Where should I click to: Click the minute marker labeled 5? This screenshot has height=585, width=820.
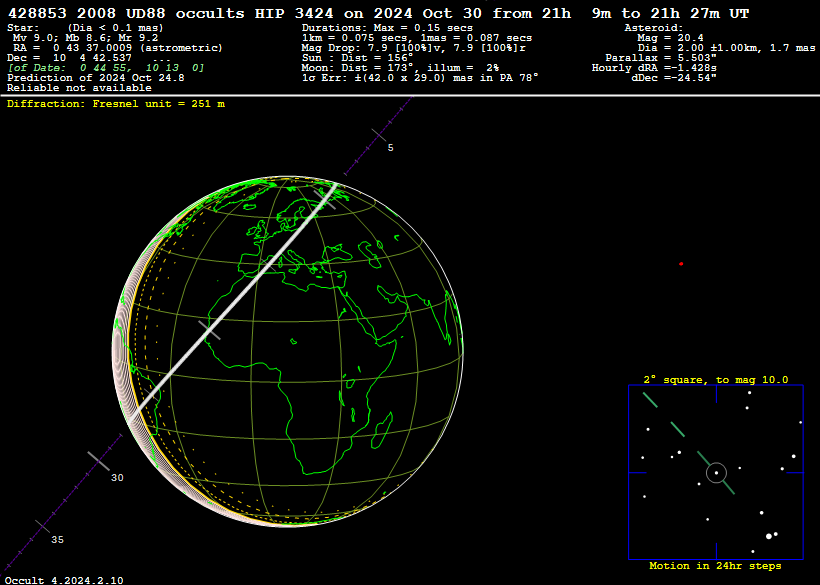coord(379,135)
